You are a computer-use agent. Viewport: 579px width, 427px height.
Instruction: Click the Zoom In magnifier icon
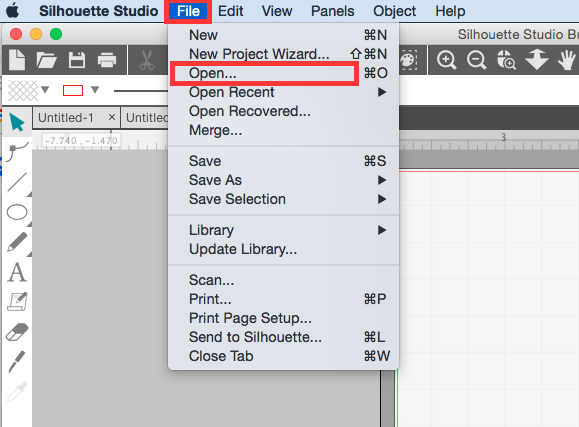[x=446, y=60]
